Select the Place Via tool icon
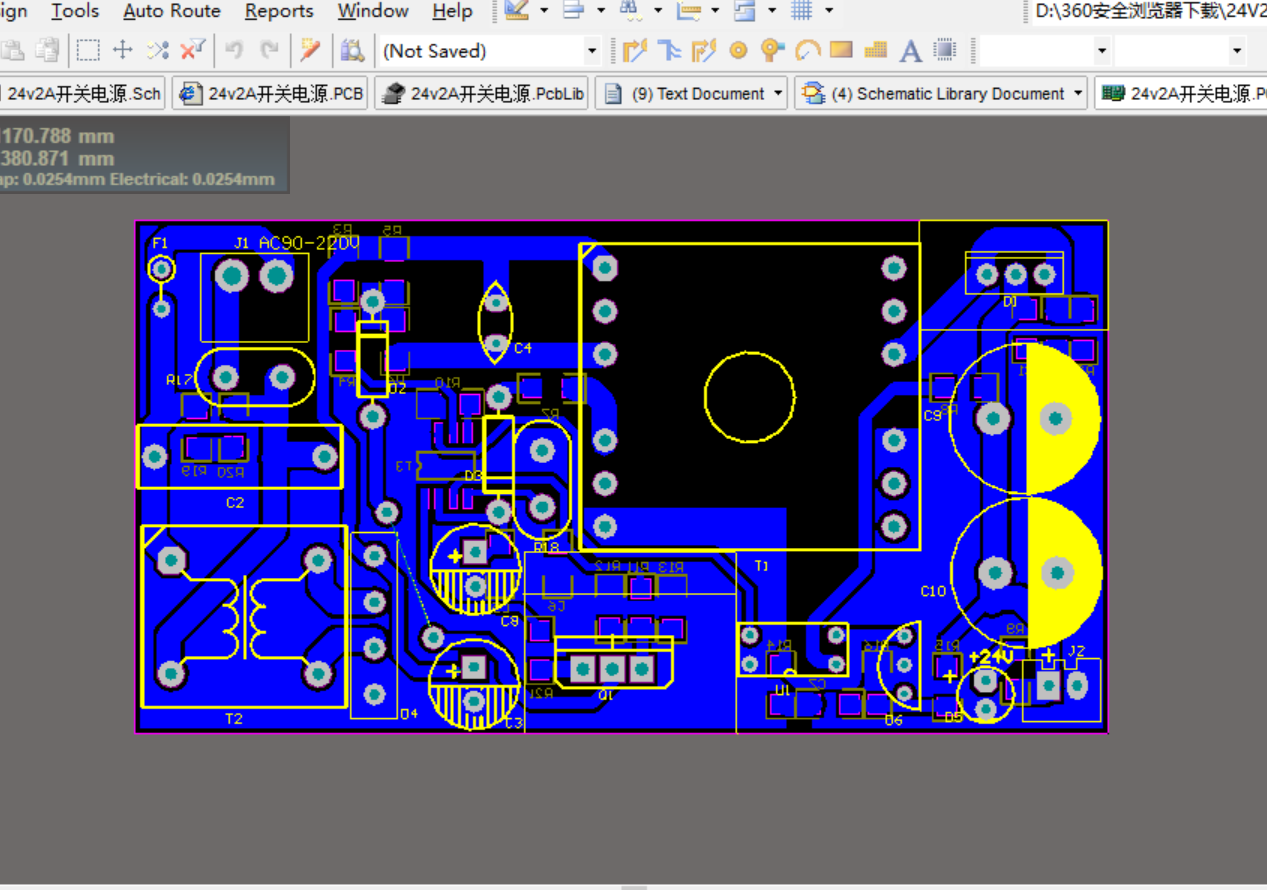 pyautogui.click(x=772, y=50)
